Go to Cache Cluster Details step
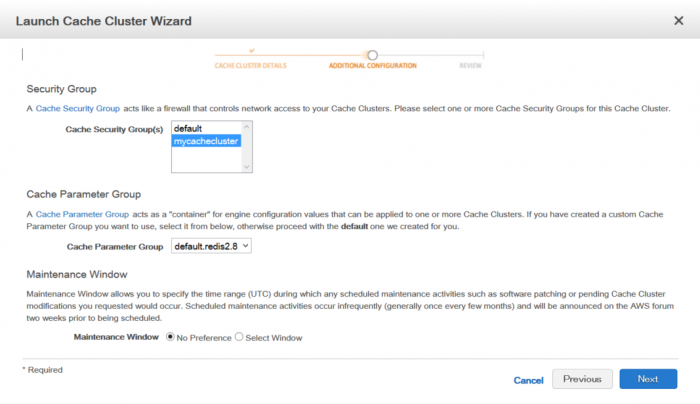700x404 pixels. (250, 66)
